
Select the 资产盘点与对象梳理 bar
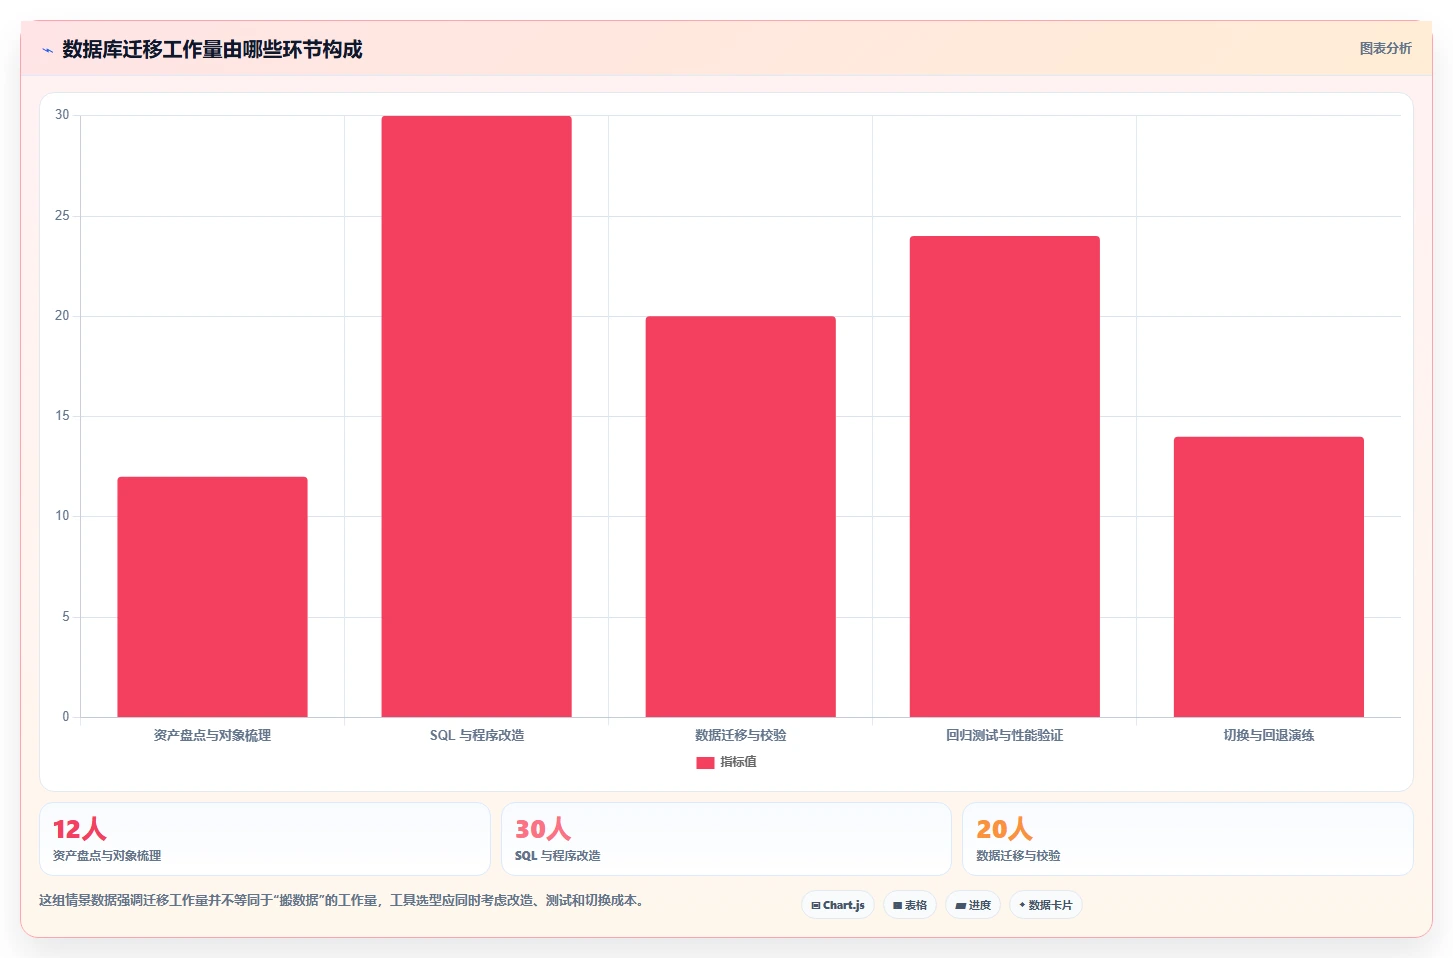212,597
